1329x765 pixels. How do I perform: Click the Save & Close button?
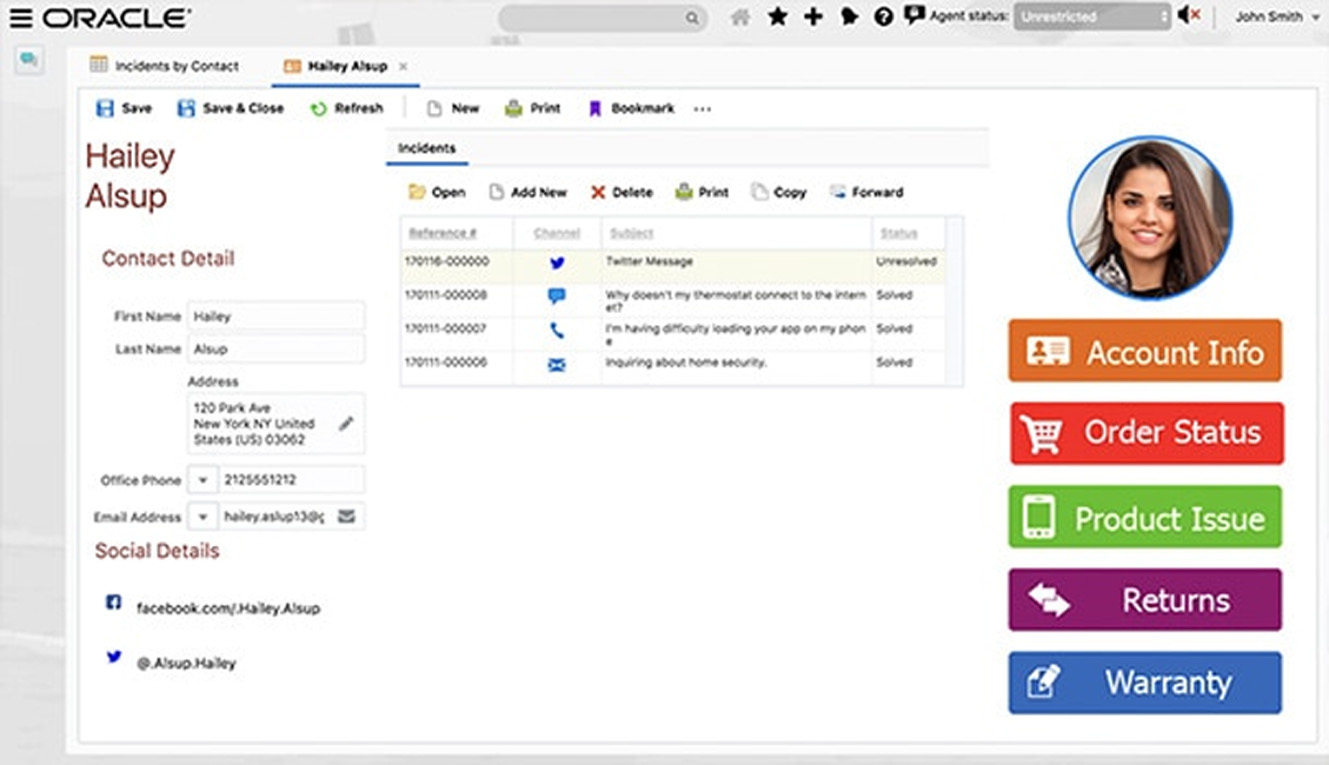tap(231, 108)
